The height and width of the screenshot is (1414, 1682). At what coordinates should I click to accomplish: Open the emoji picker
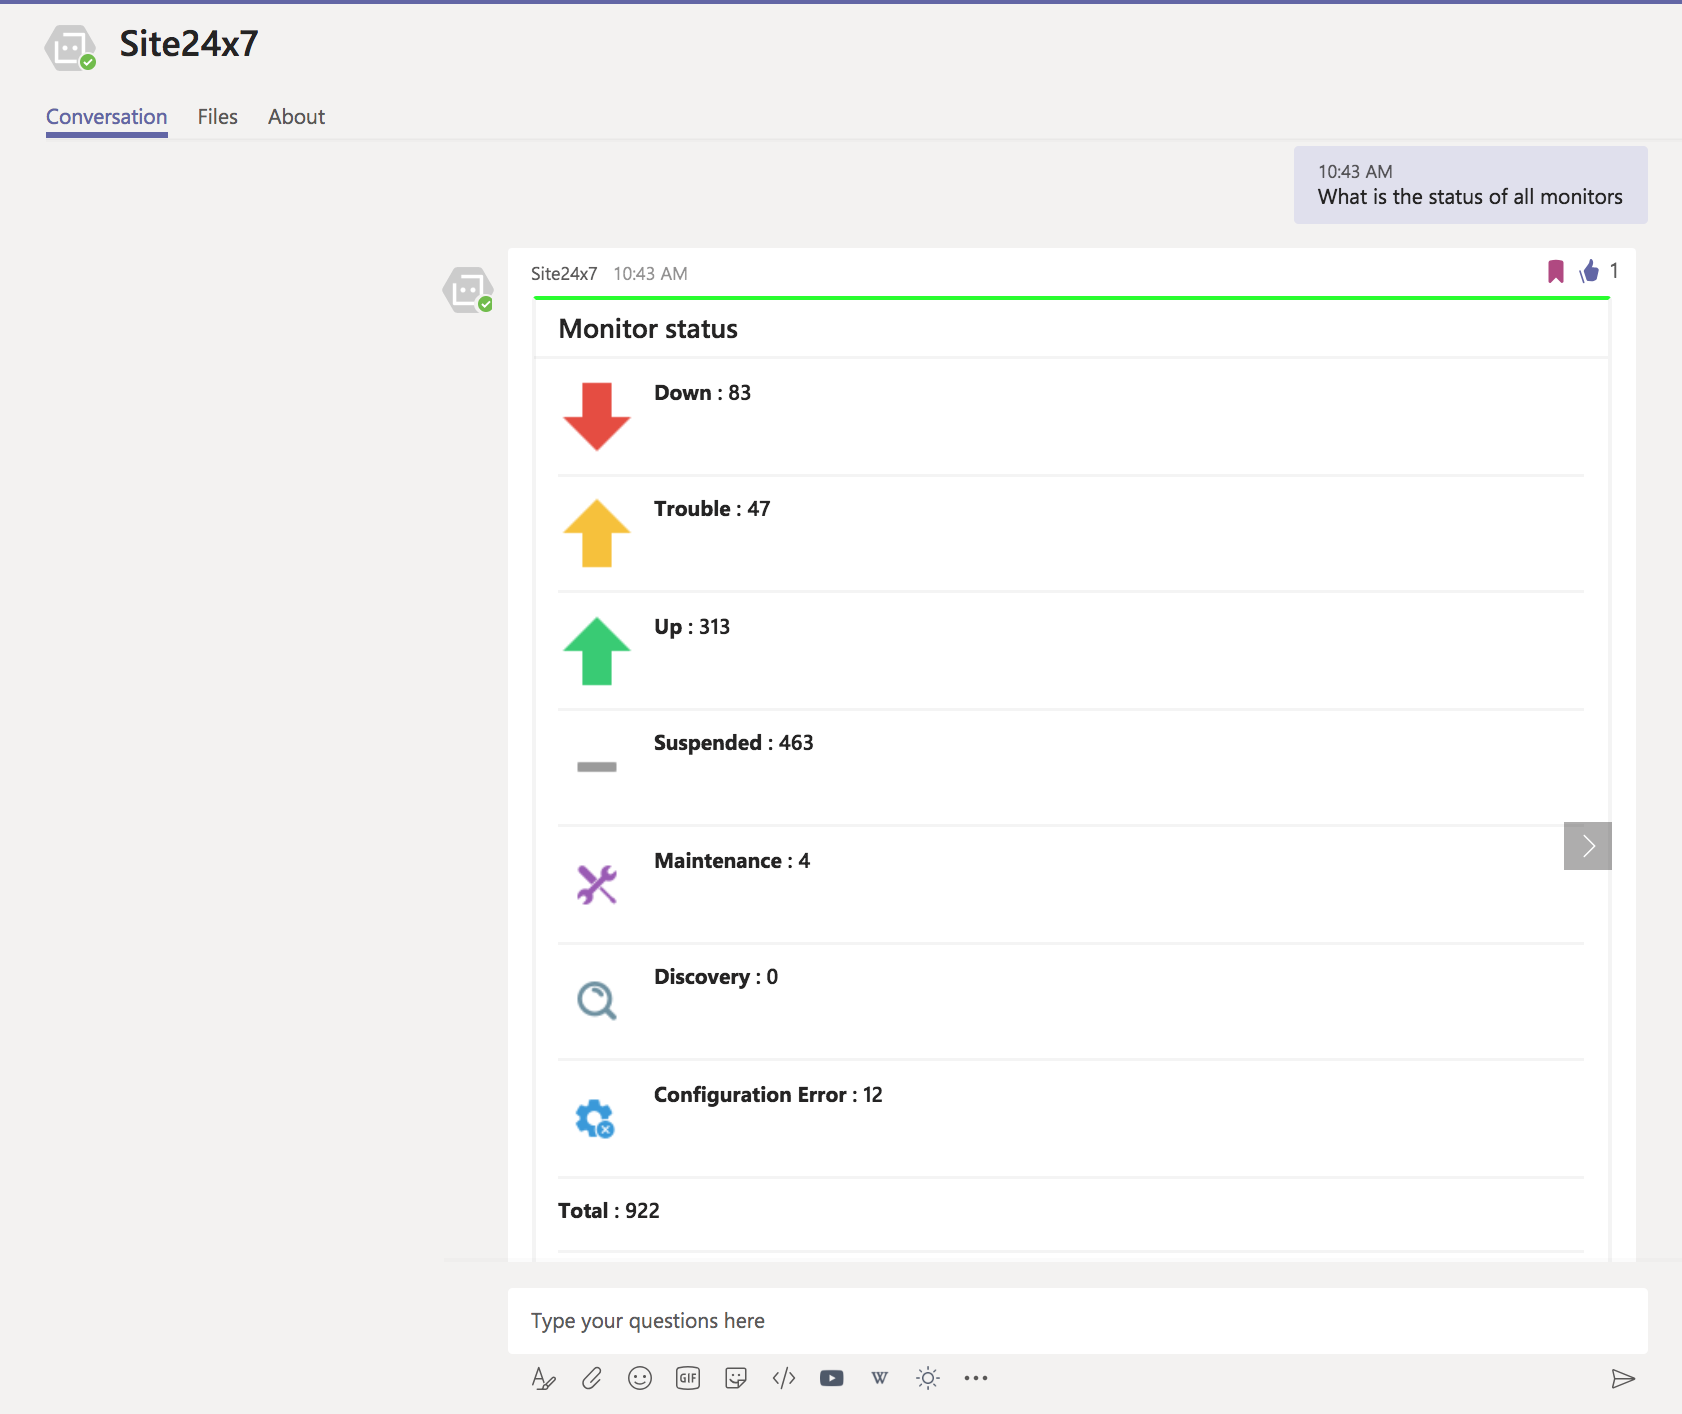(640, 1379)
